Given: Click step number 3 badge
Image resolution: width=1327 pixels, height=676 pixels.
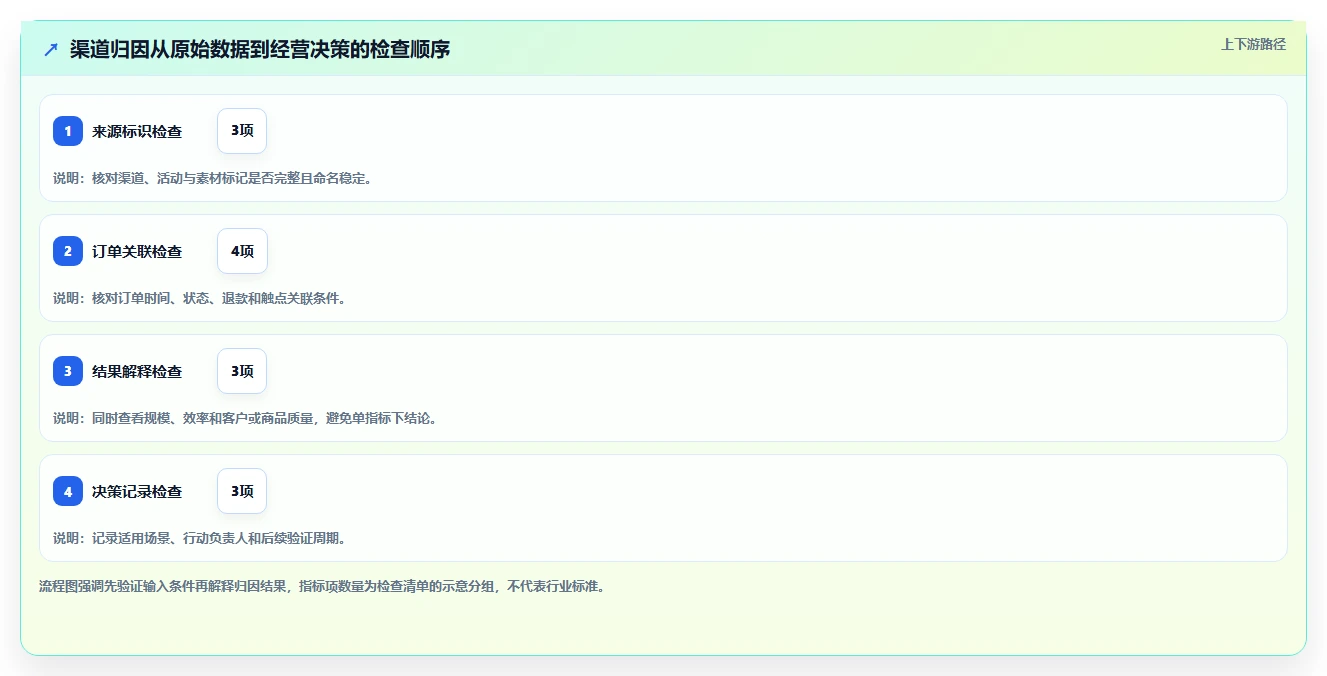Looking at the screenshot, I should [68, 371].
